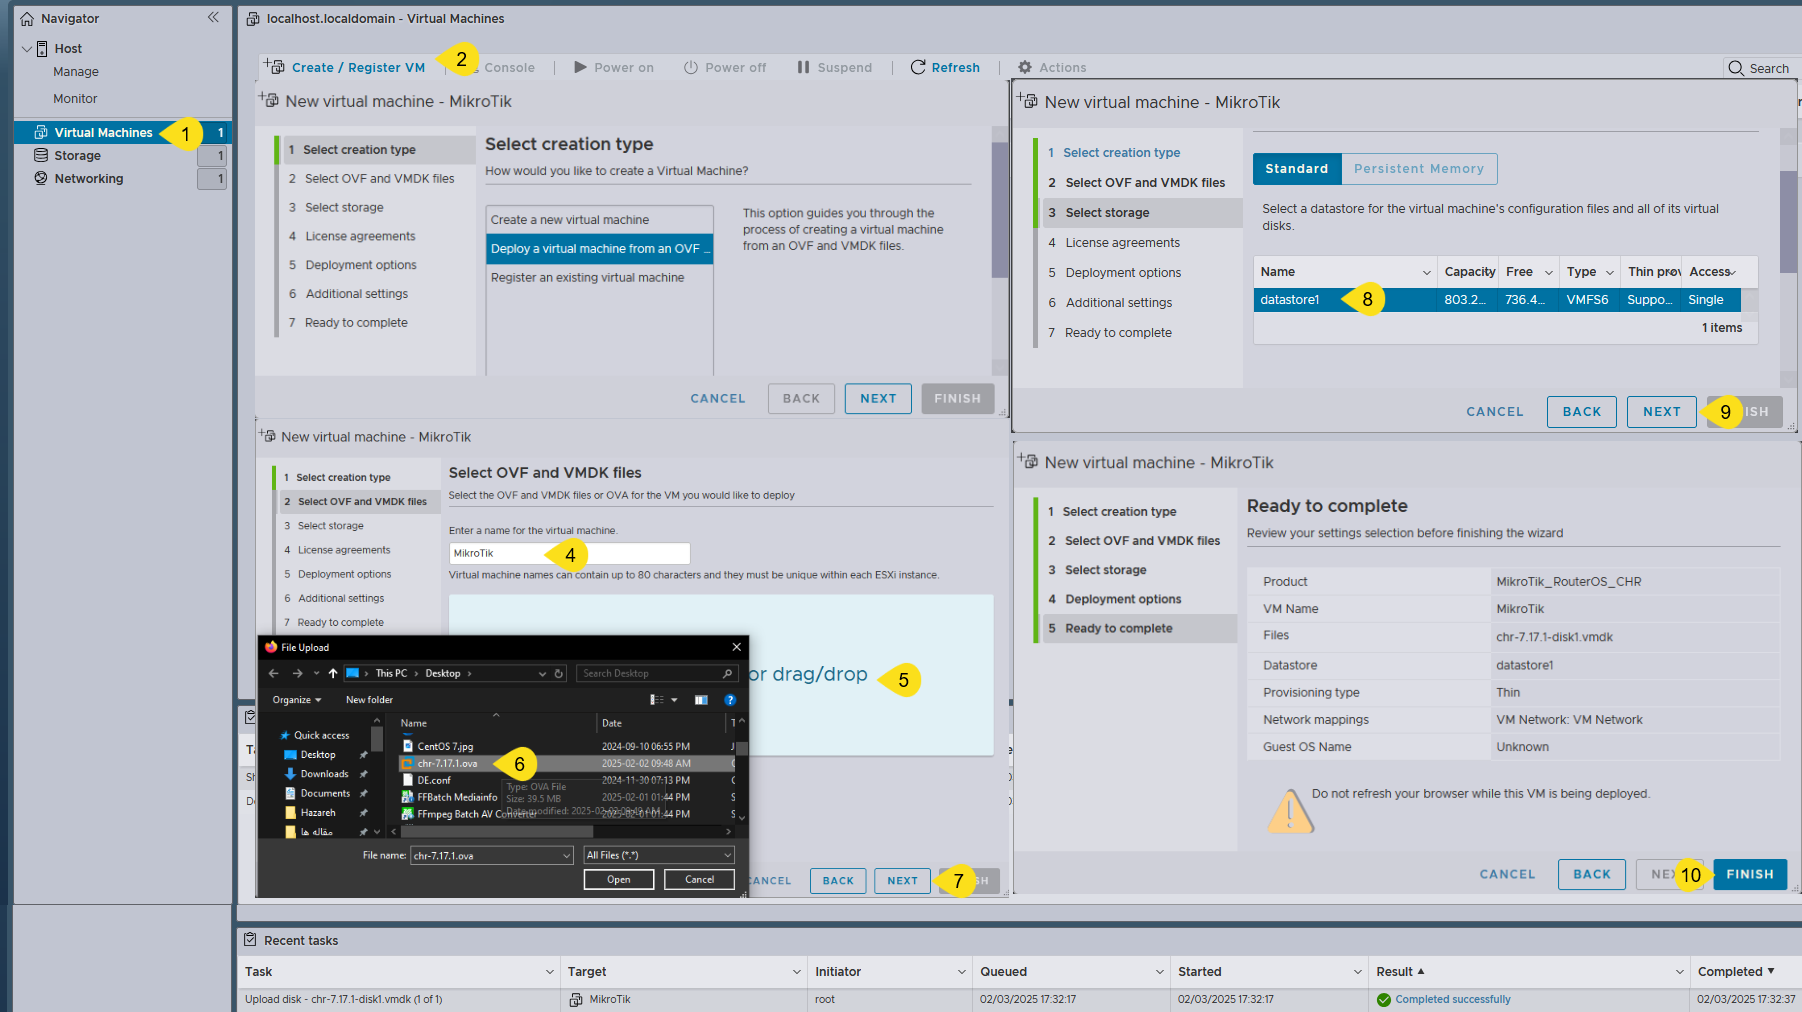Open the Actions gear menu

pos(1025,67)
